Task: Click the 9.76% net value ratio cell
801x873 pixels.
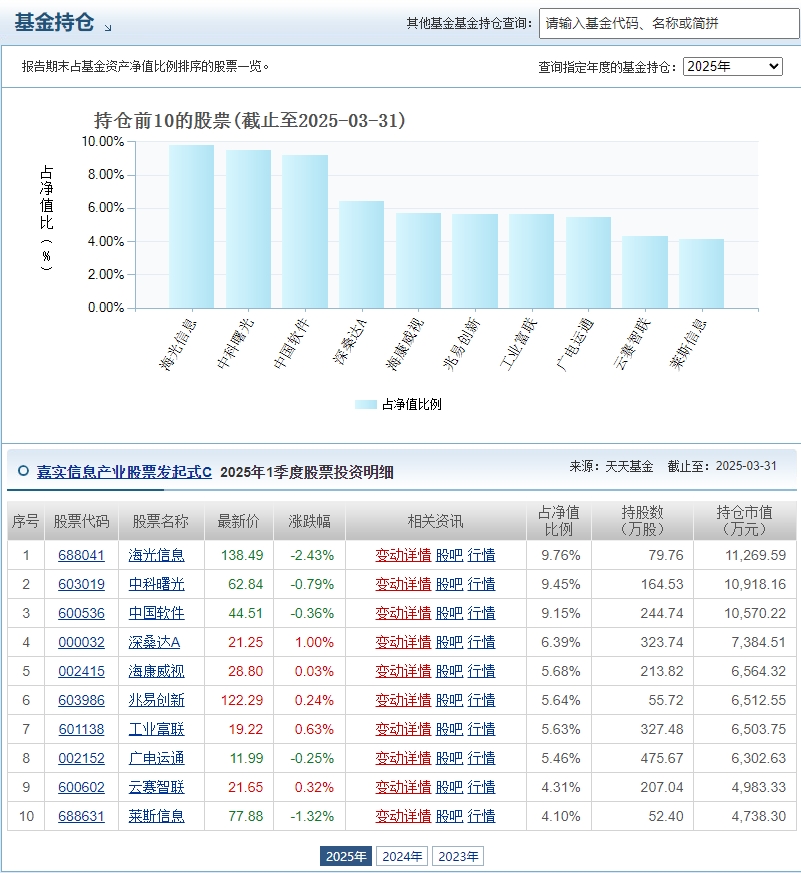Action: (x=561, y=555)
